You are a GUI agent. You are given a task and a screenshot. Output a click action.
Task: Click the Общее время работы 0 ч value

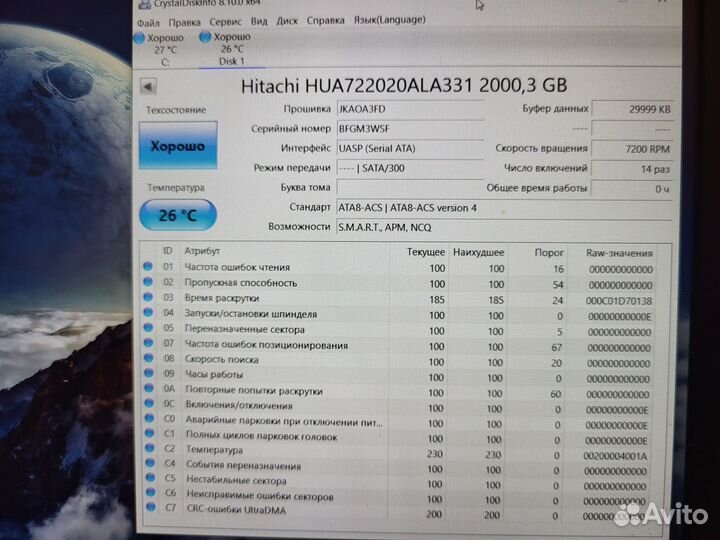coord(631,189)
